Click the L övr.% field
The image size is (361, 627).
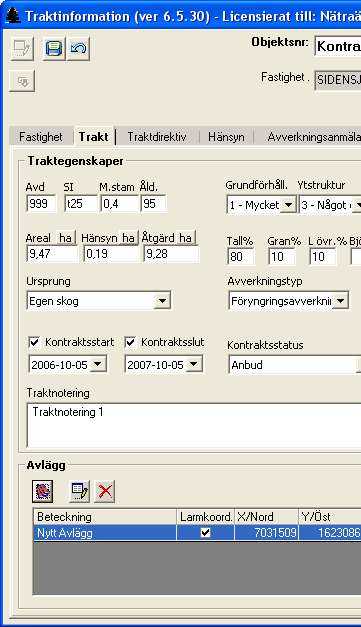tap(323, 256)
